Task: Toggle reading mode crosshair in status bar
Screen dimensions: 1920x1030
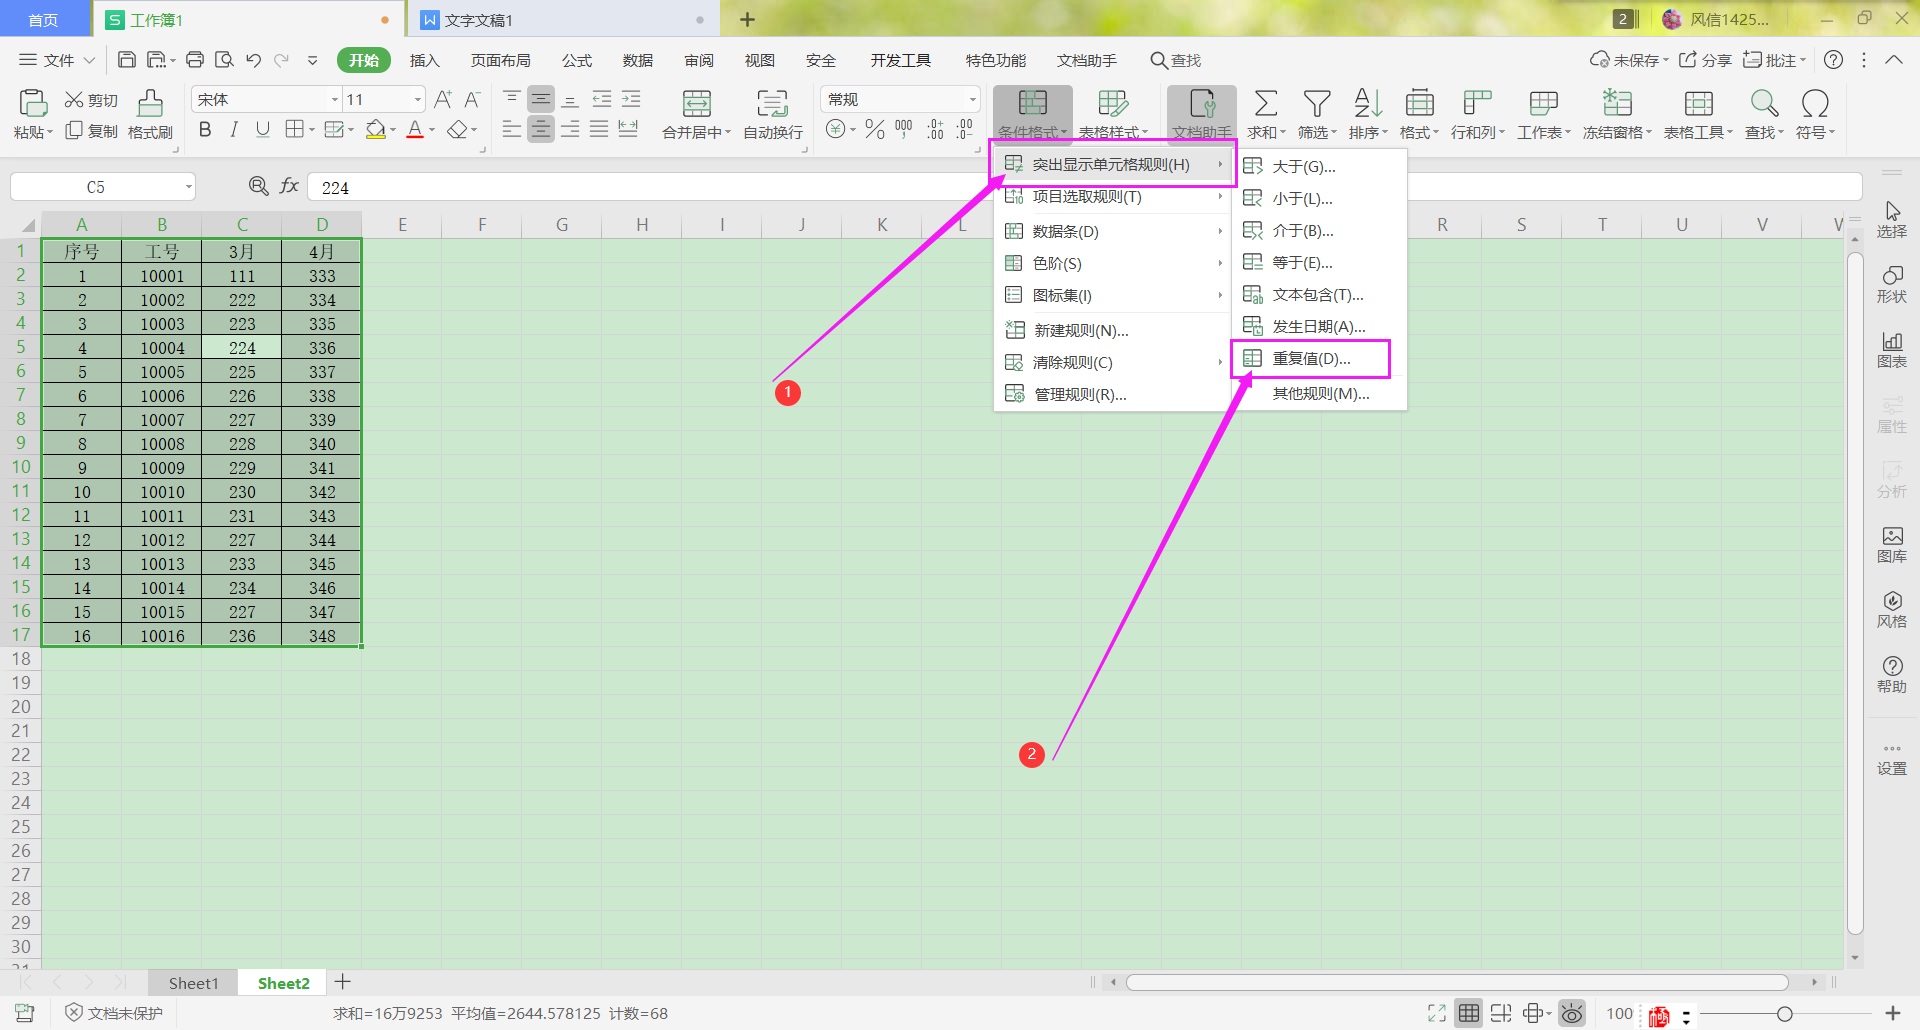Action: tap(1532, 1013)
